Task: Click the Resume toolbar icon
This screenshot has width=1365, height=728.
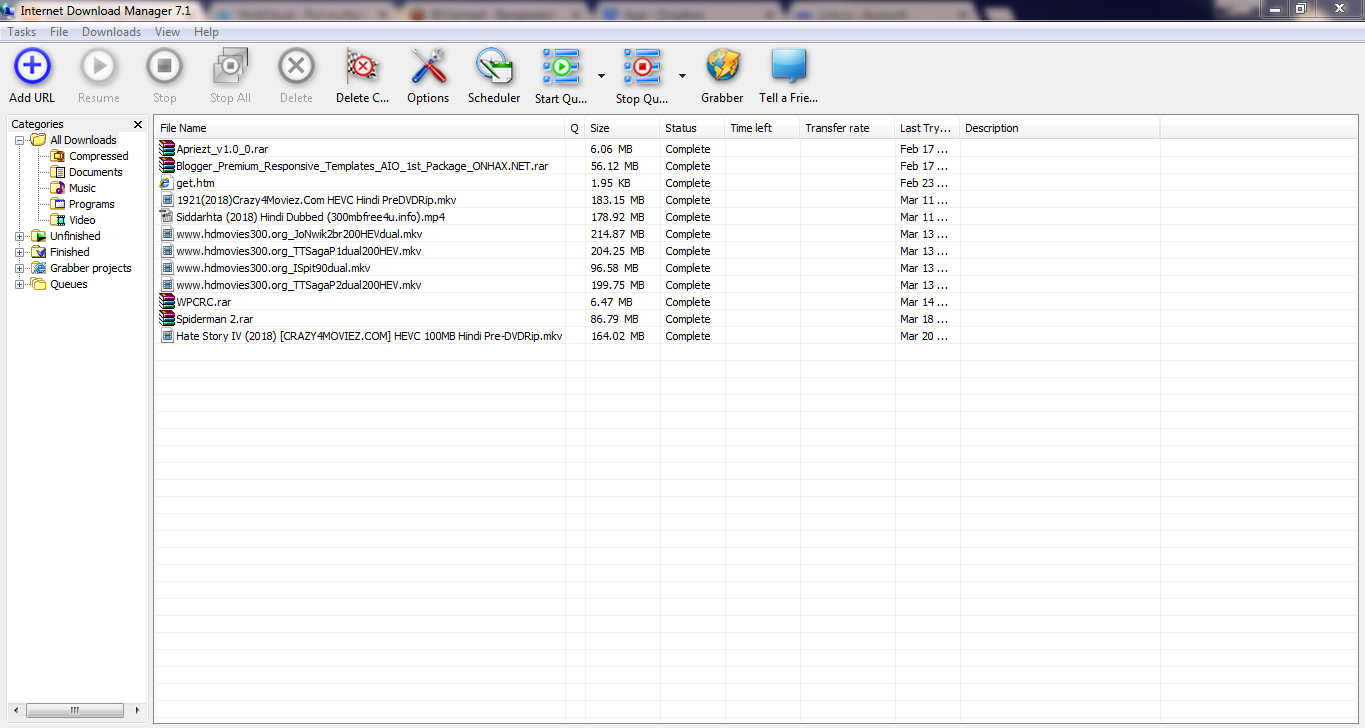Action: 98,68
